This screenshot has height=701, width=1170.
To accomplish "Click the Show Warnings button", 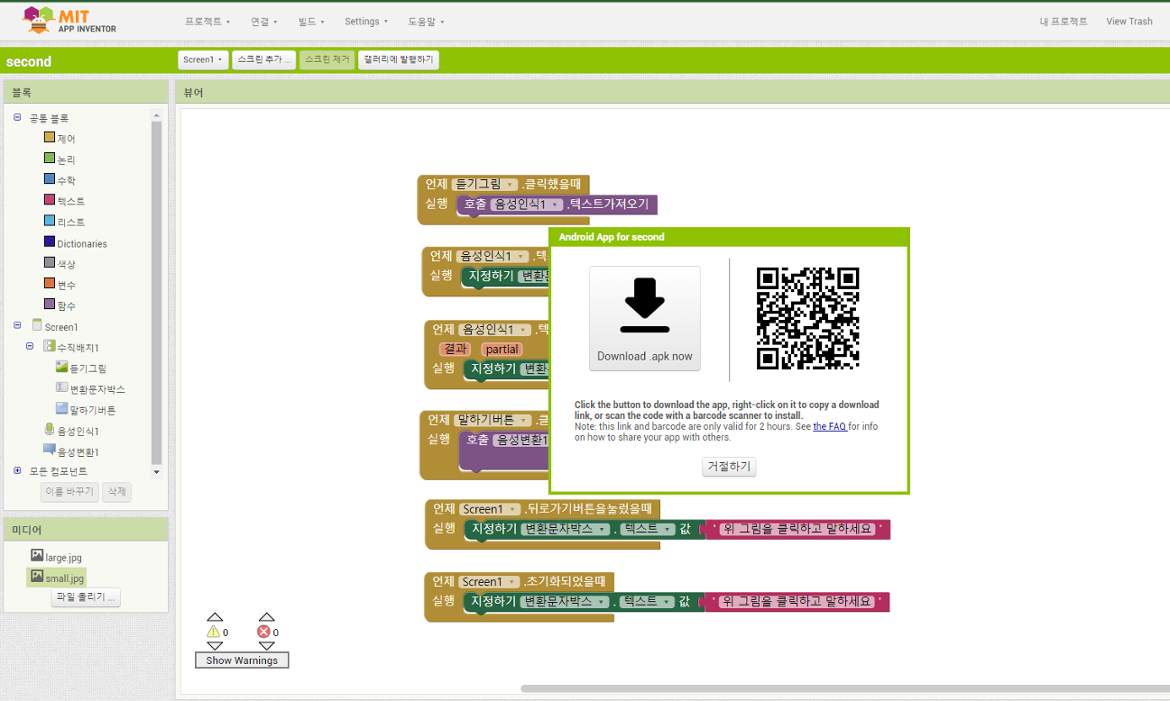I will click(241, 660).
